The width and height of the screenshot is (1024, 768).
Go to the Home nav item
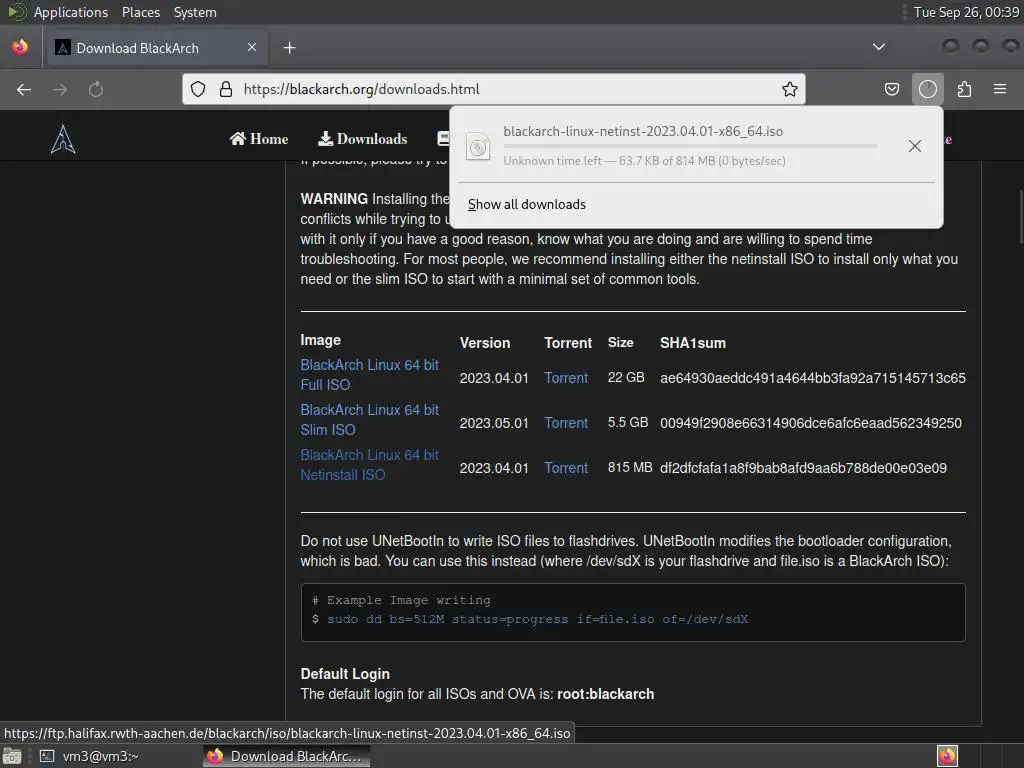[x=259, y=139]
